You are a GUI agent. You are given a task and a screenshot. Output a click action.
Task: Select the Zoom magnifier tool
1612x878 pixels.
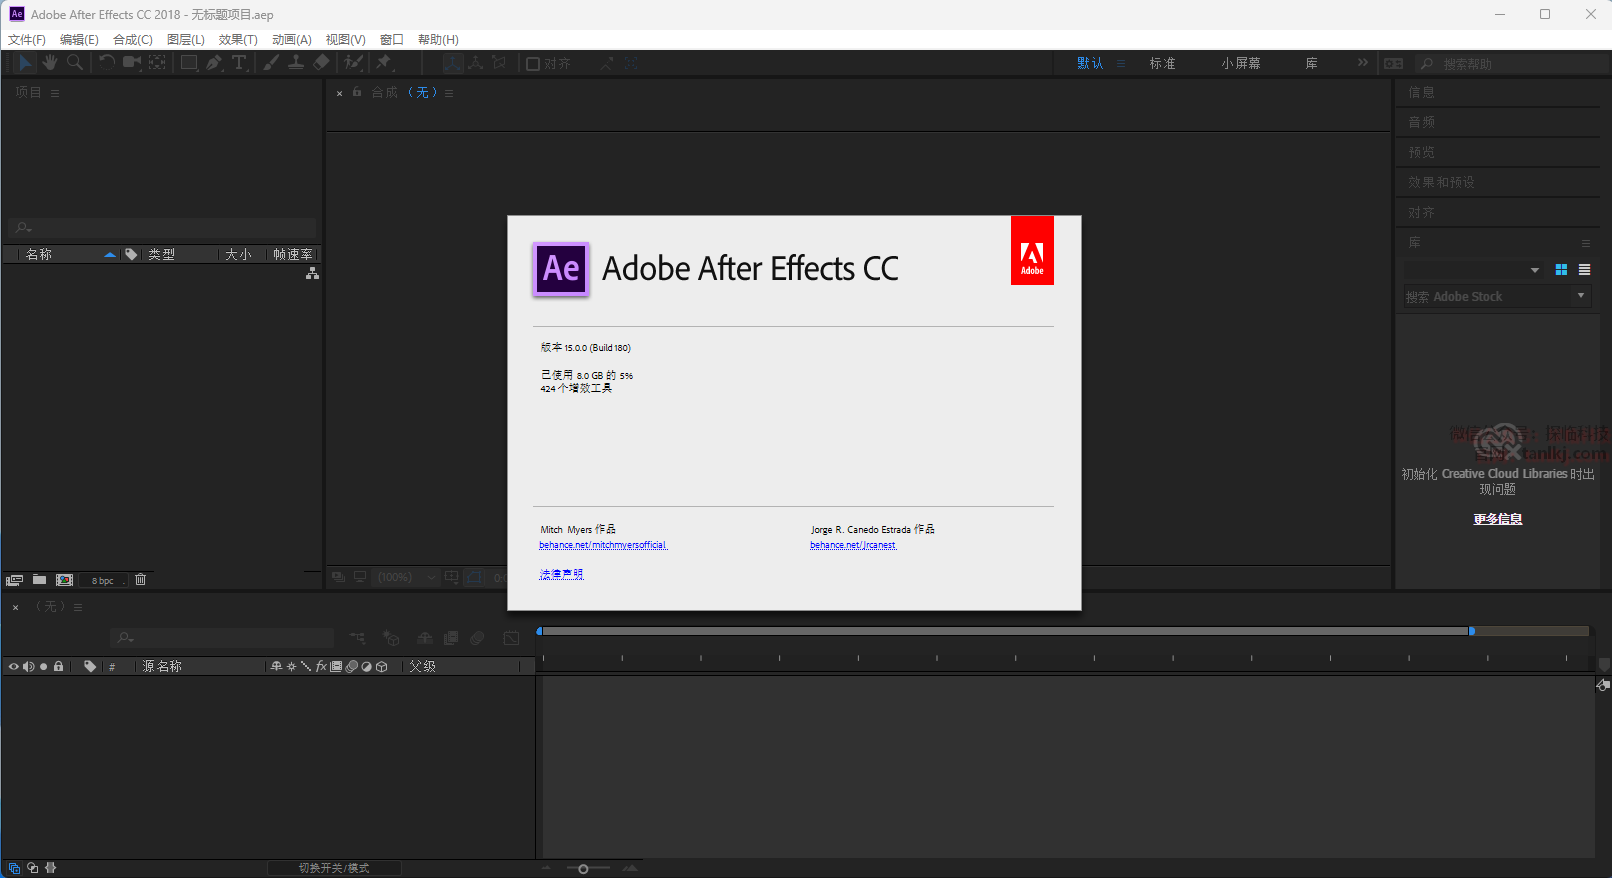[75, 63]
